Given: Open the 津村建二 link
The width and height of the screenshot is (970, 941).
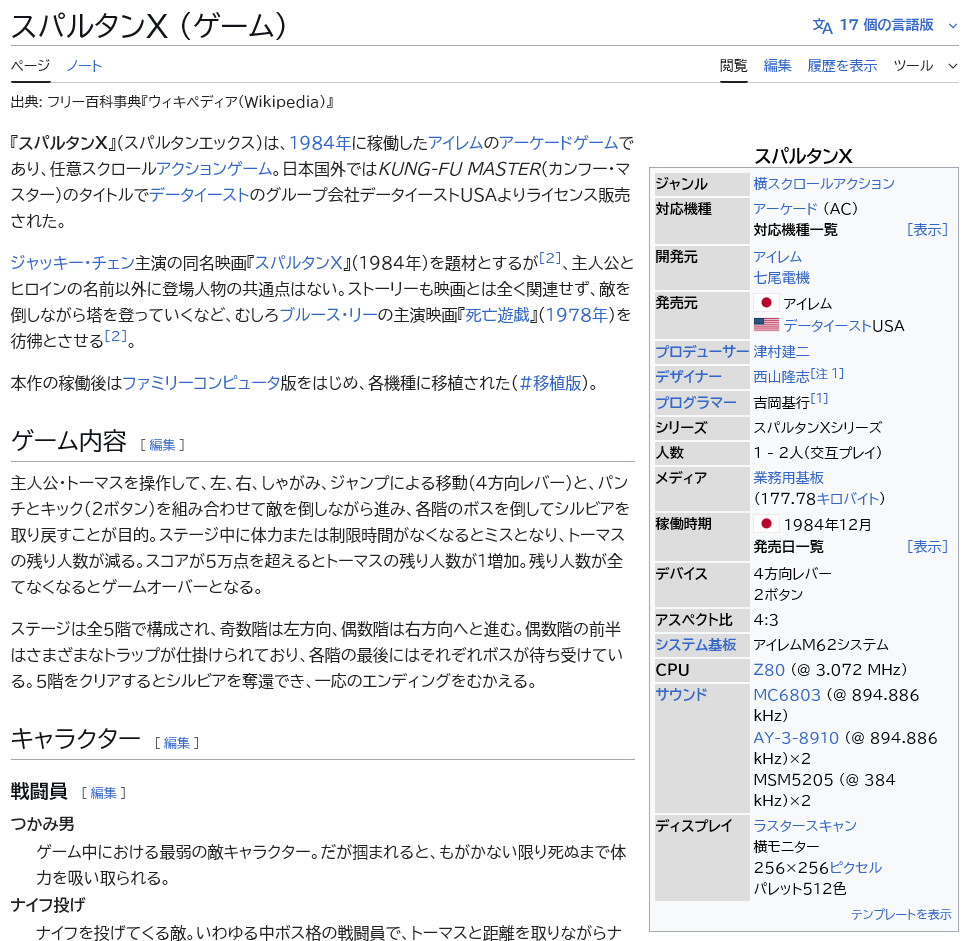Looking at the screenshot, I should click(781, 351).
